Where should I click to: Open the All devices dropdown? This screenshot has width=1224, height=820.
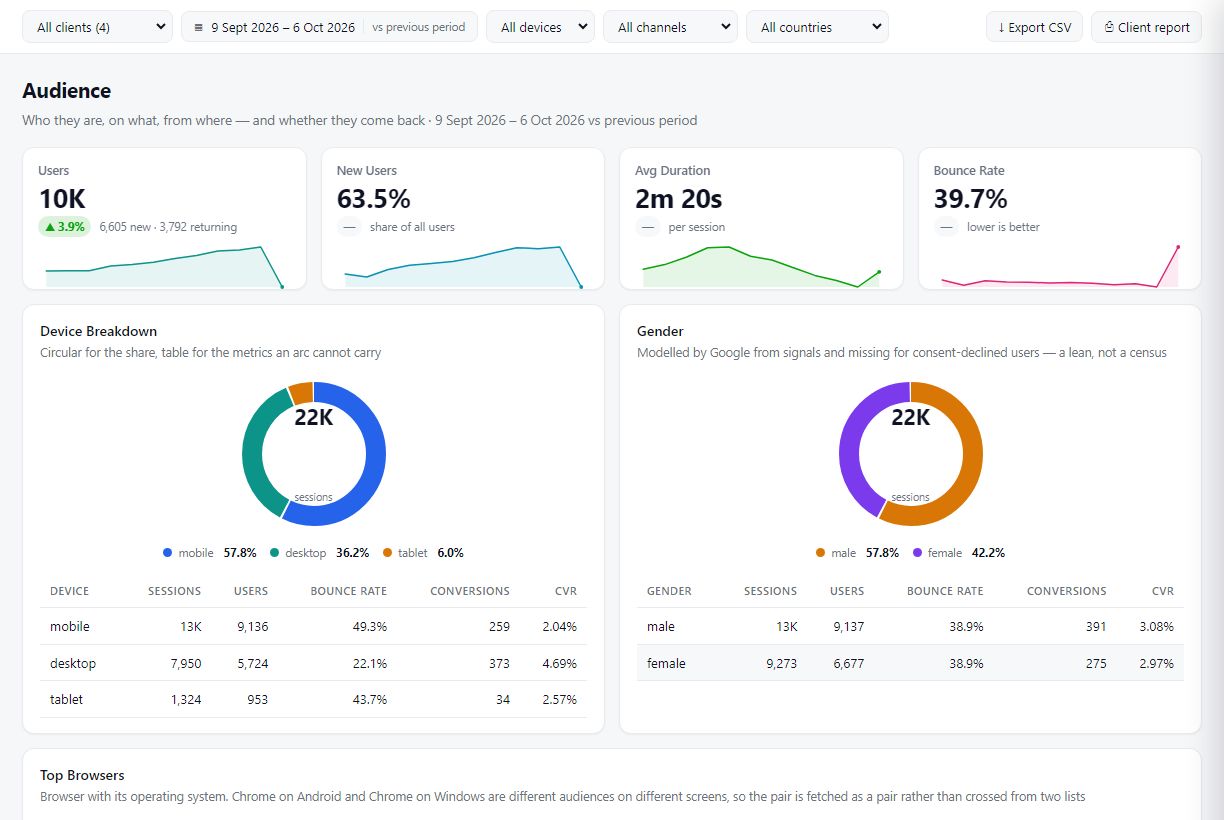coord(540,27)
